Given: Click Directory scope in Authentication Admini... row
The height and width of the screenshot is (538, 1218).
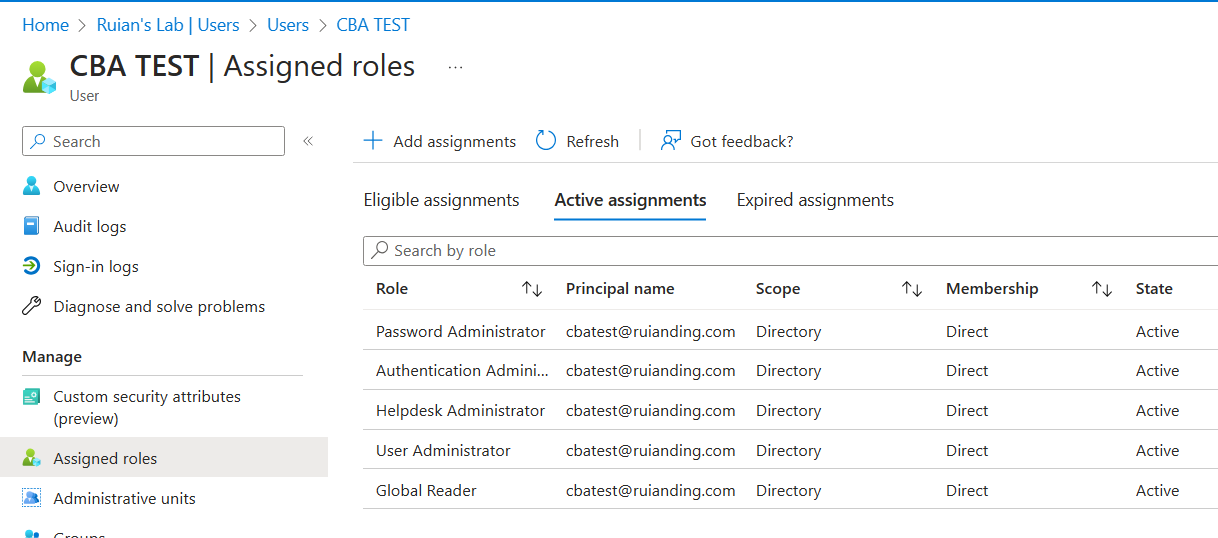Looking at the screenshot, I should pyautogui.click(x=788, y=370).
